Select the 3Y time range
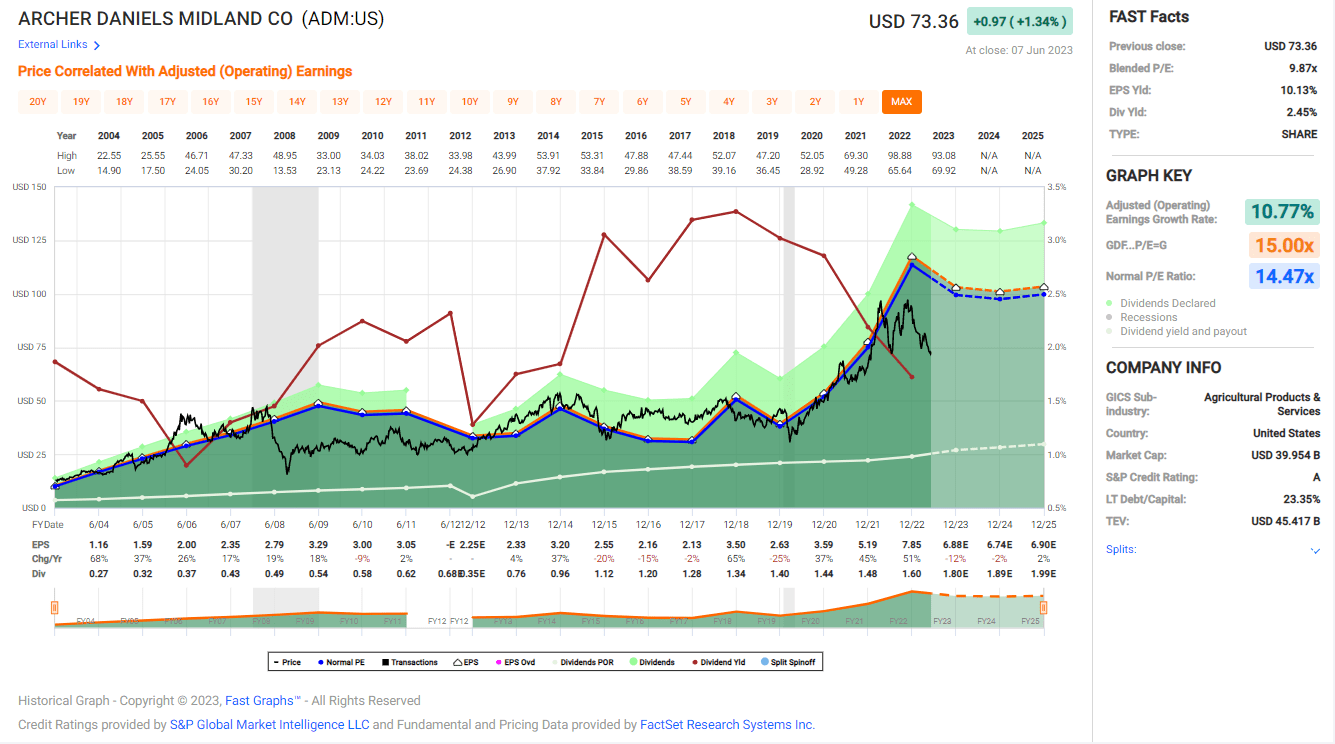The width and height of the screenshot is (1335, 744). click(x=772, y=102)
